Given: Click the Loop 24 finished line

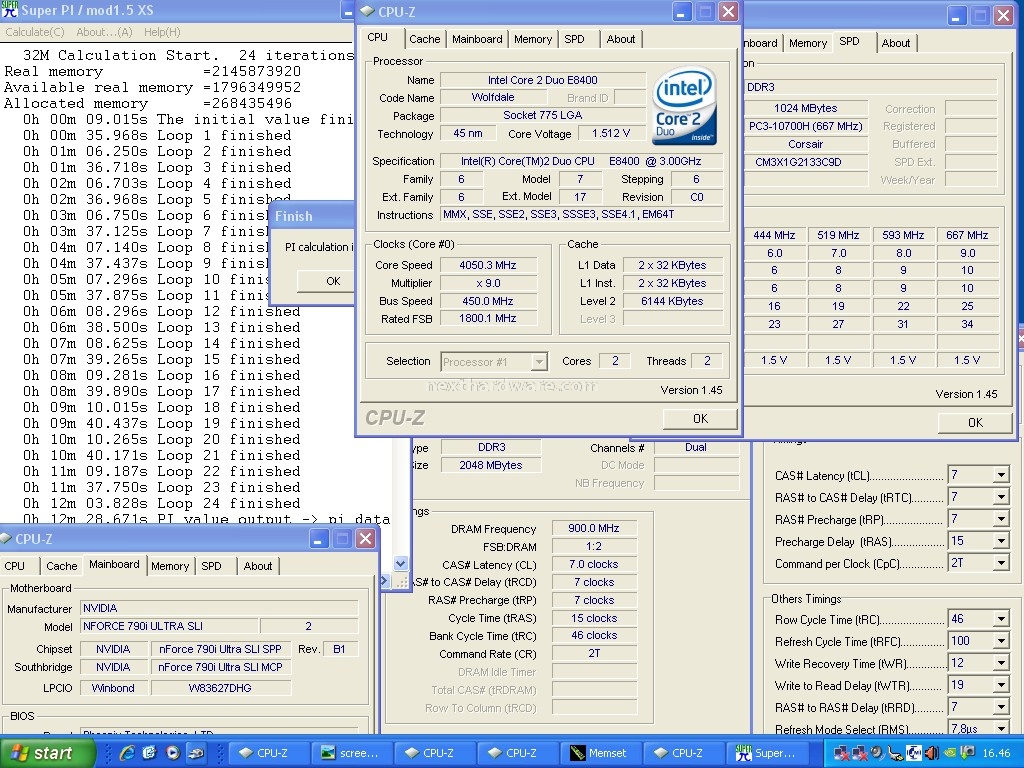Looking at the screenshot, I should click(162, 504).
